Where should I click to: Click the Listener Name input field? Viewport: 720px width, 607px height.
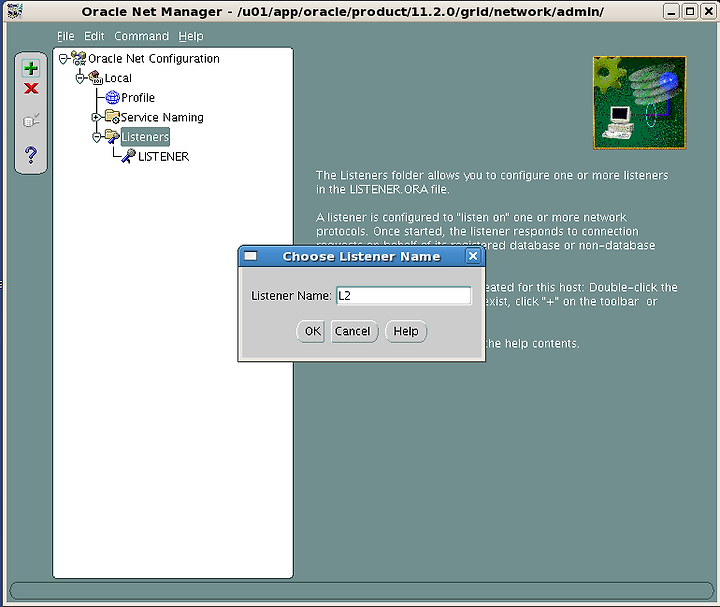[x=404, y=296]
